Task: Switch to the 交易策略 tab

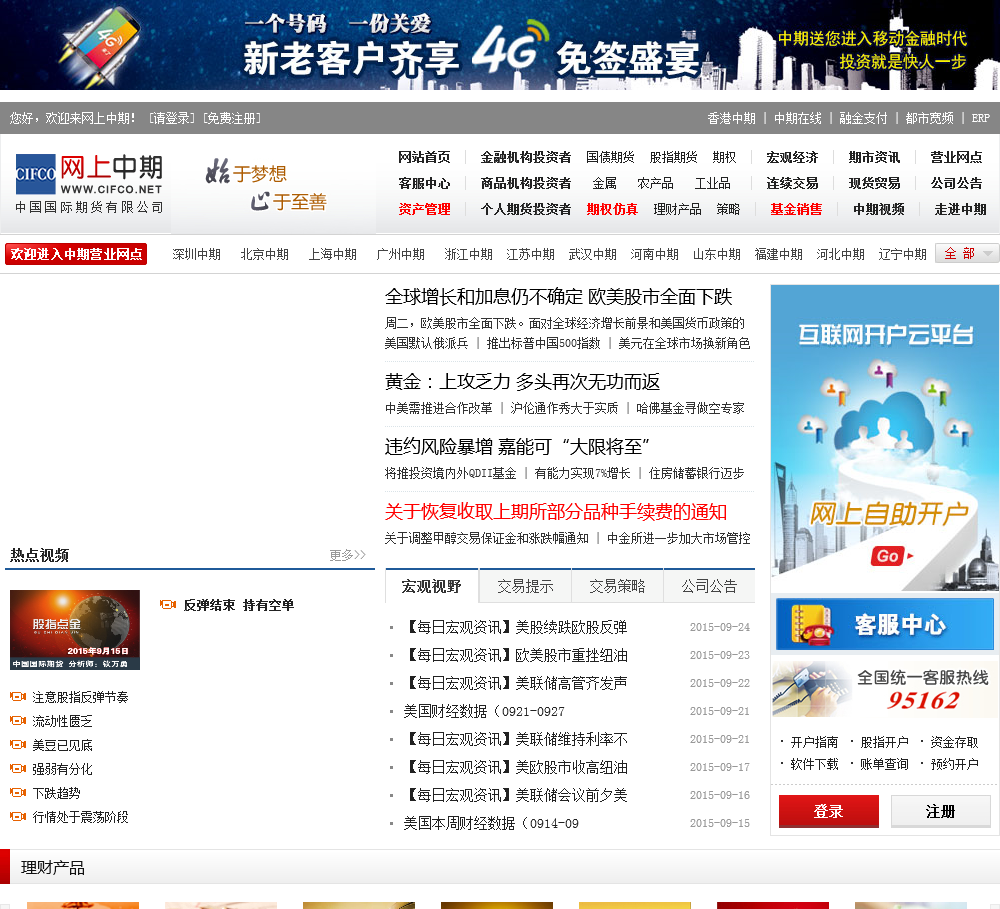Action: click(617, 586)
